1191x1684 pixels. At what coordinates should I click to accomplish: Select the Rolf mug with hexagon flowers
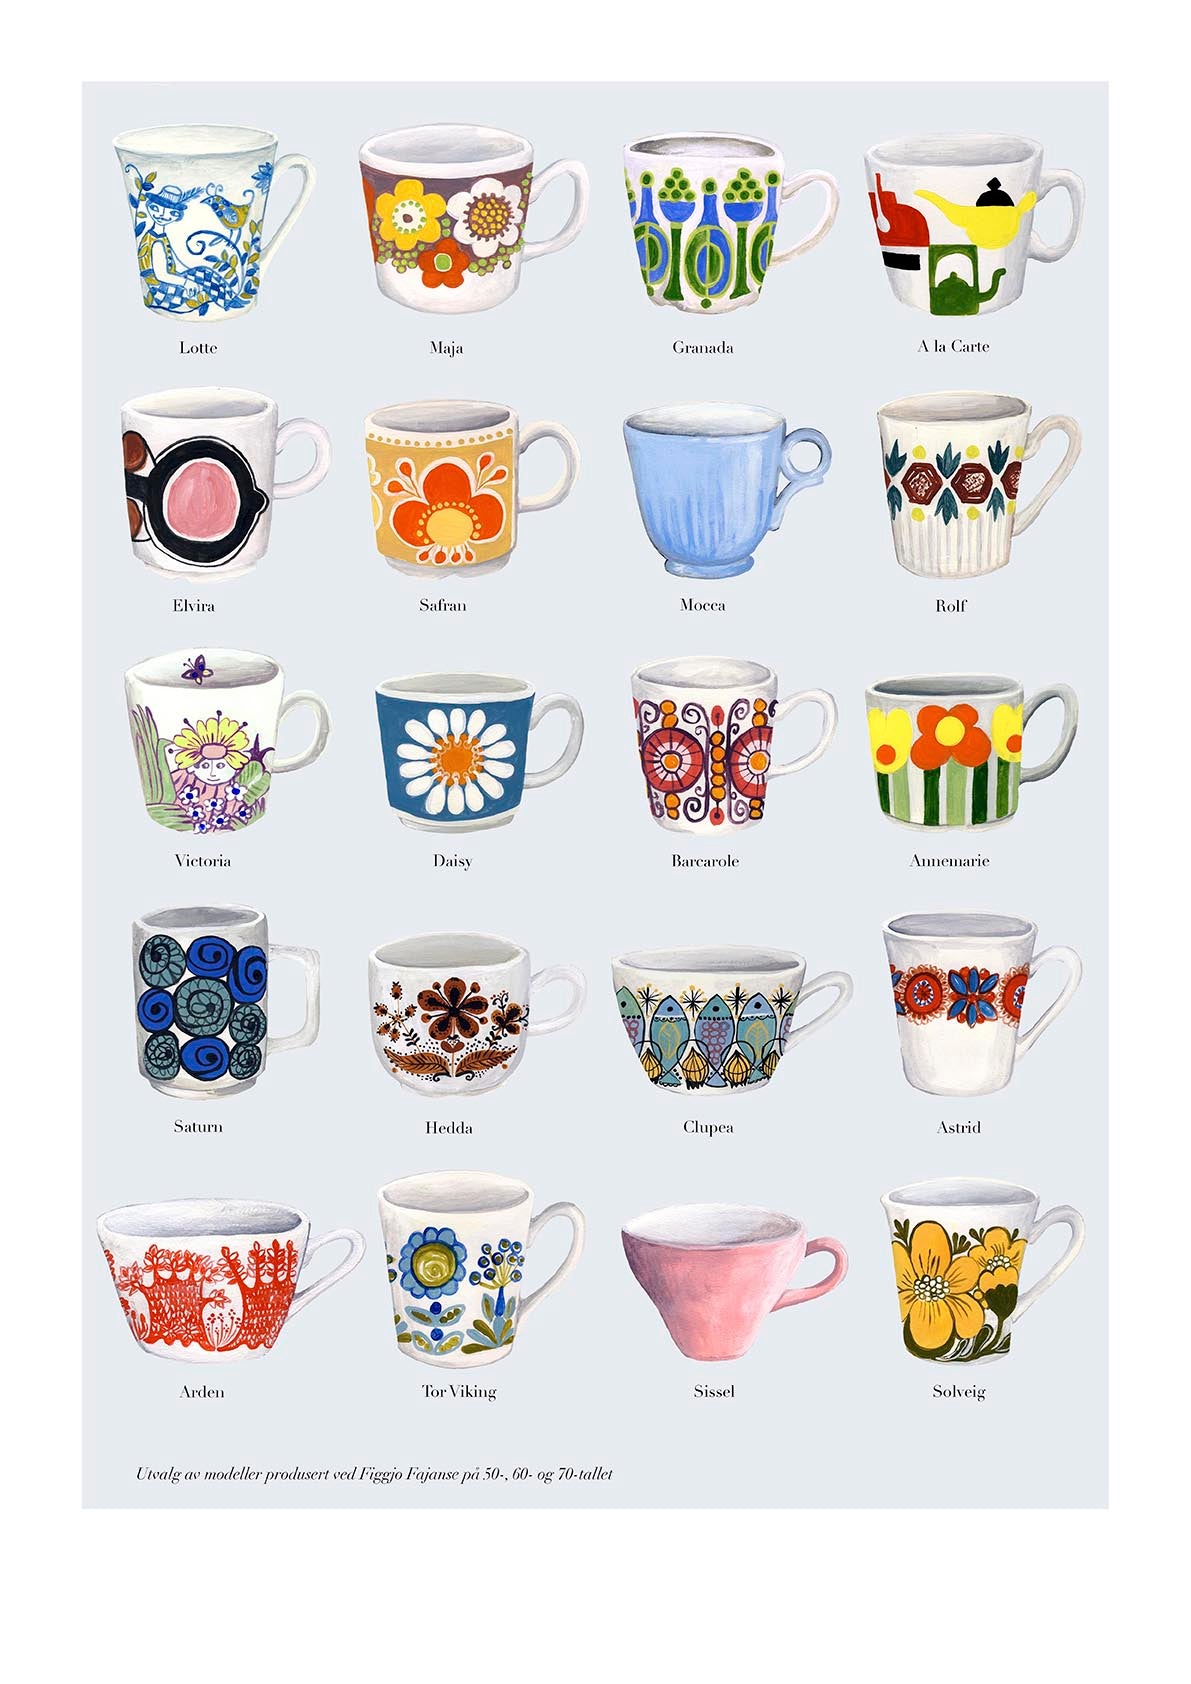coord(976,484)
